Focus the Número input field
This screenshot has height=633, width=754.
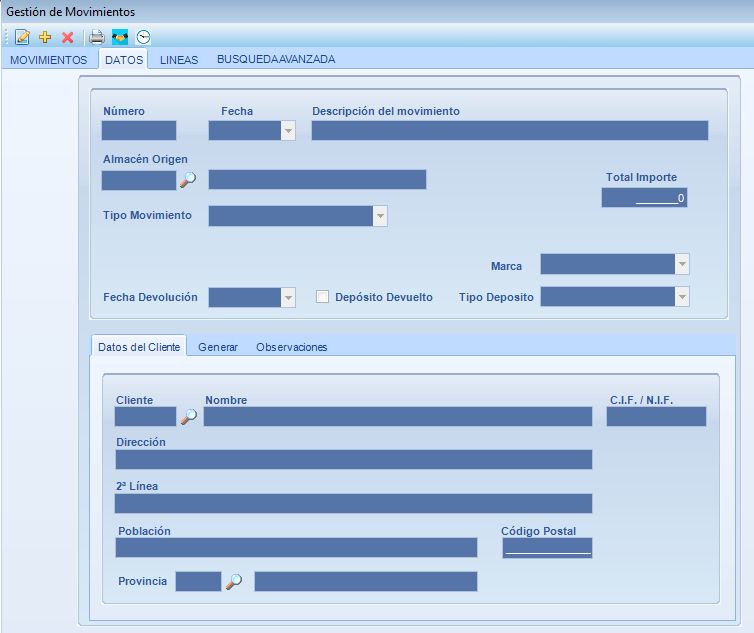pyautogui.click(x=139, y=130)
